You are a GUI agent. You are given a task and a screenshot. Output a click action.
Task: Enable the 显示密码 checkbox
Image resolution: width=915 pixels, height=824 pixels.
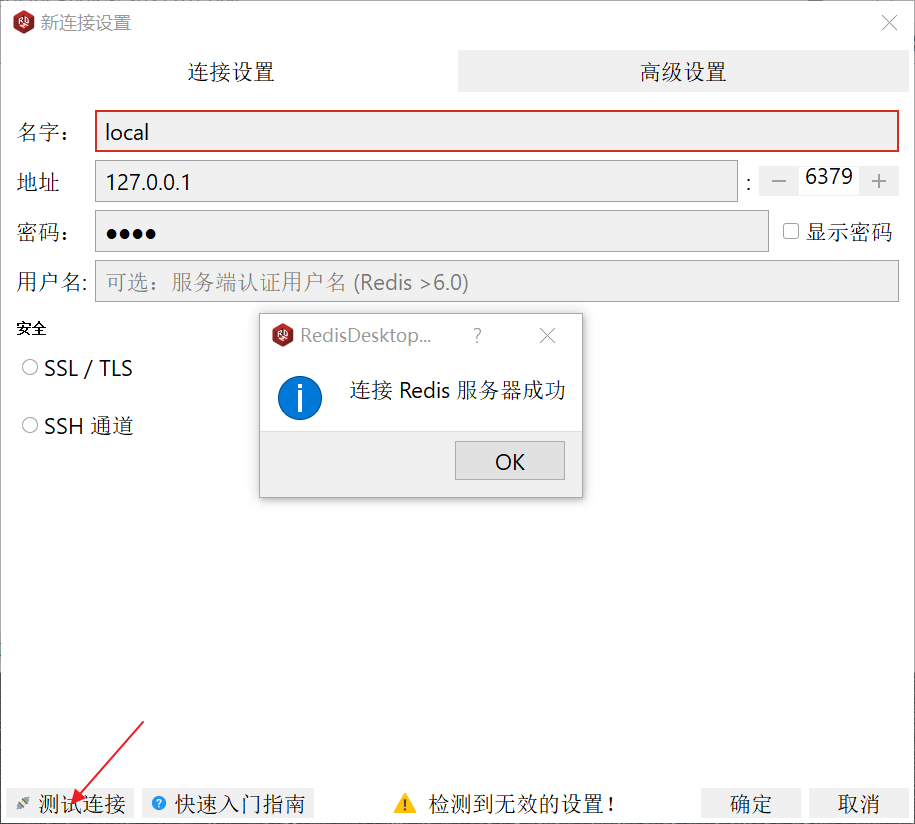[x=791, y=232]
